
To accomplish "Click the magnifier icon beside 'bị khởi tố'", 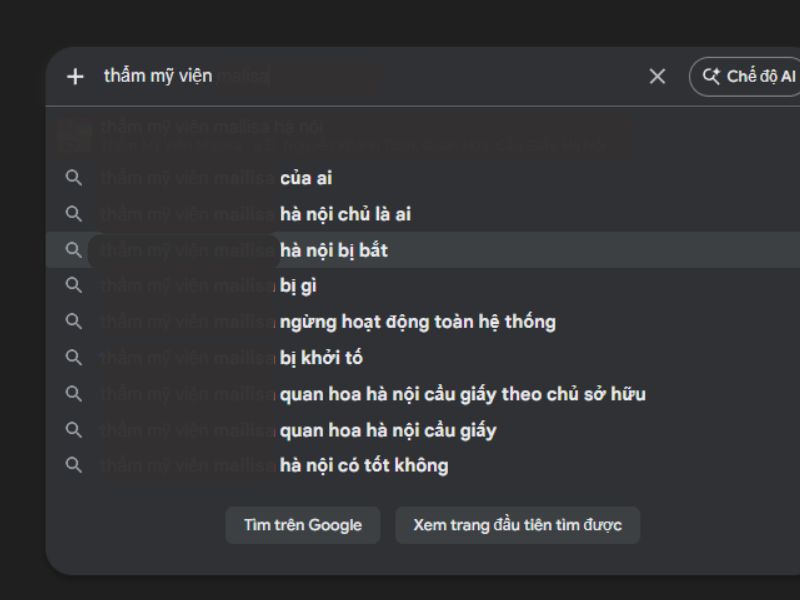I will [x=74, y=357].
